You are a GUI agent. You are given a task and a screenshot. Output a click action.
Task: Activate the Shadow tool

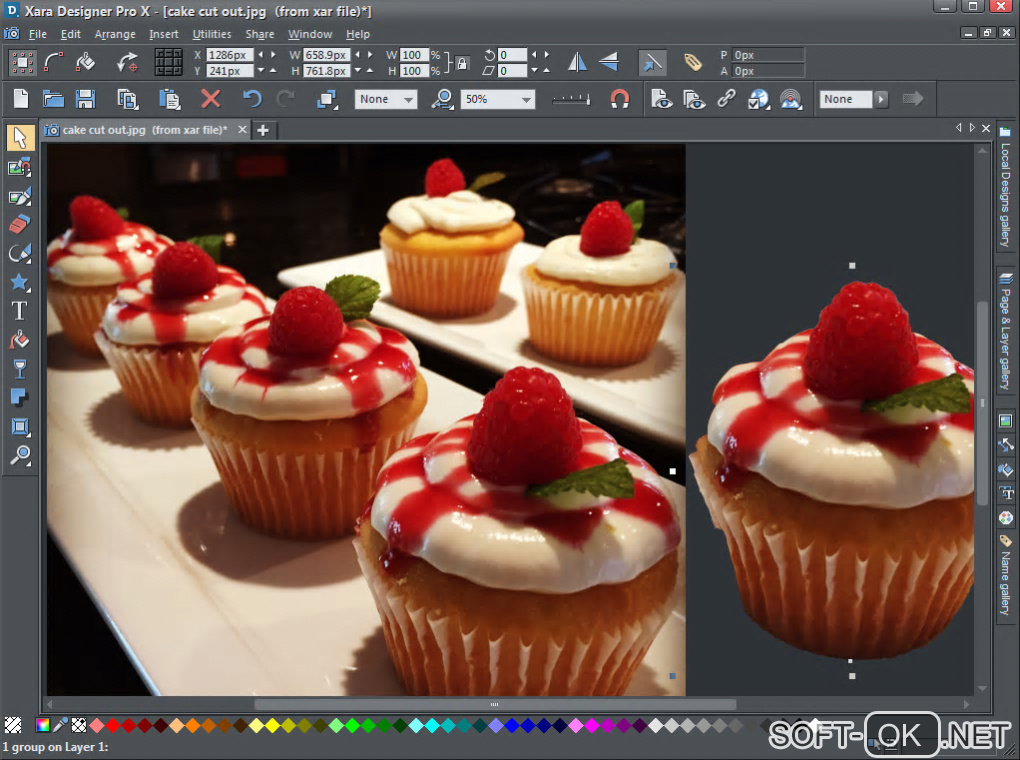pyautogui.click(x=19, y=398)
